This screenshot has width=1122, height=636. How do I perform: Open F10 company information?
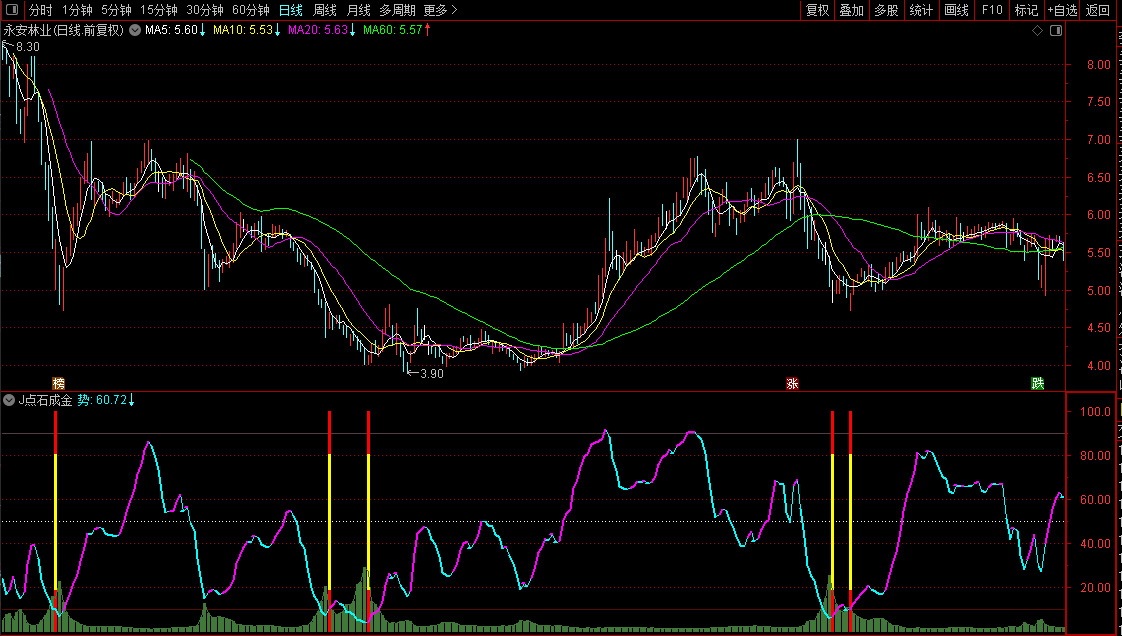point(992,10)
